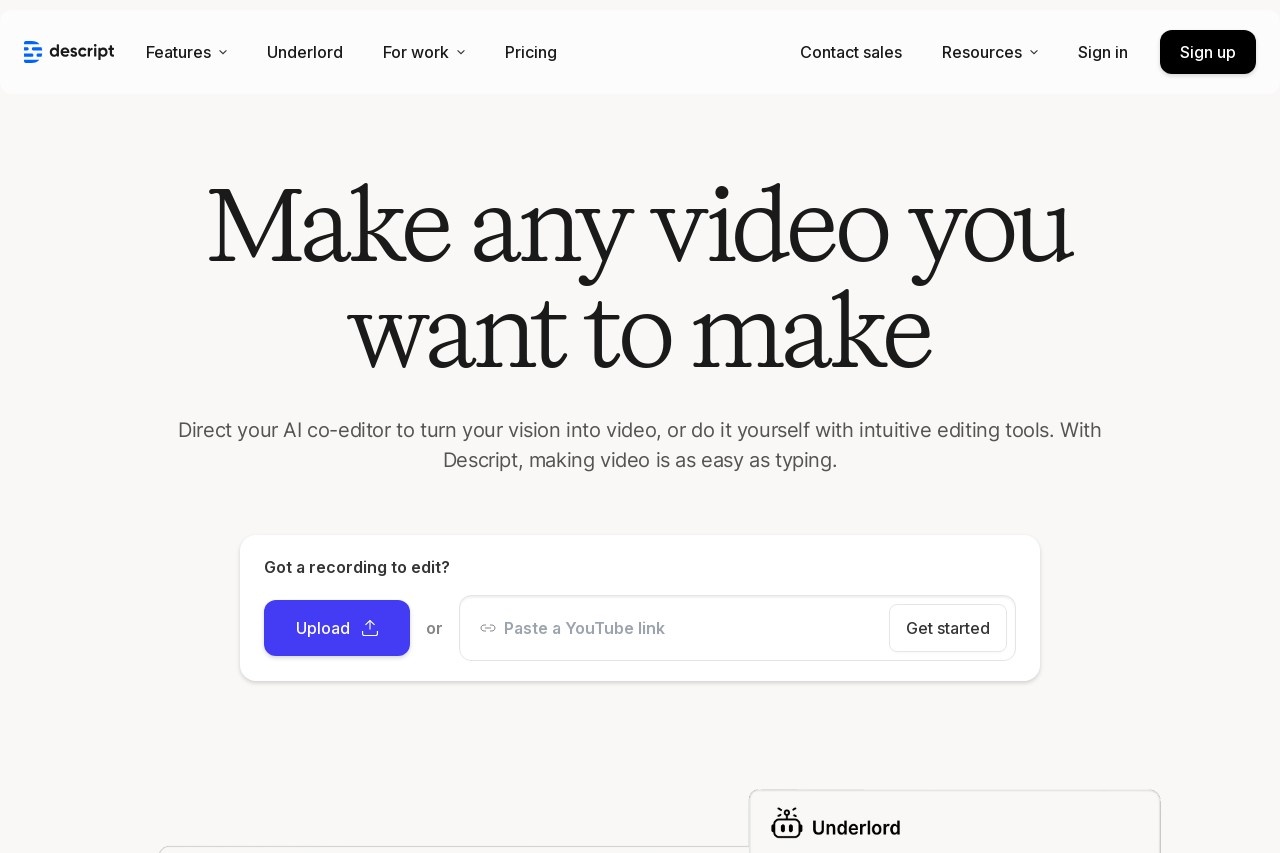The height and width of the screenshot is (853, 1280).
Task: Click the black Sign up button
Action: [x=1208, y=52]
